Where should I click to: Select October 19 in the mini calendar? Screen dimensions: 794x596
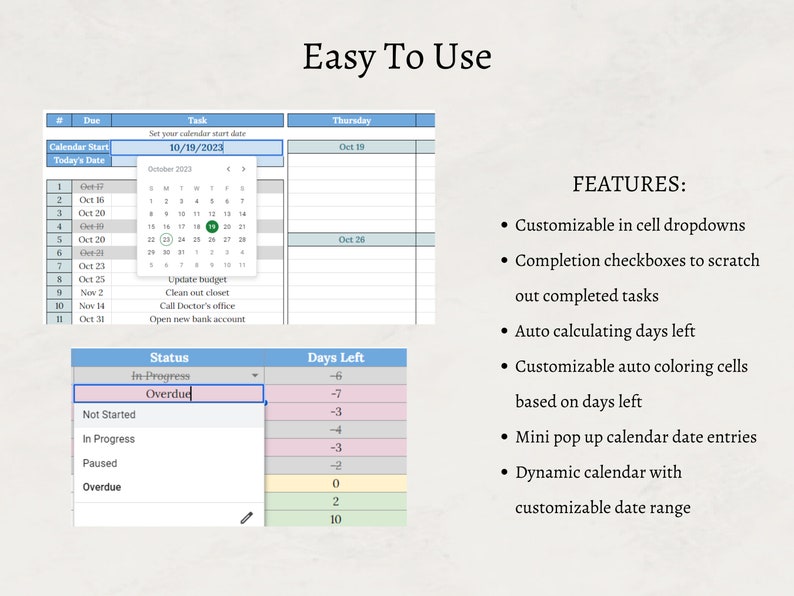[x=212, y=227]
